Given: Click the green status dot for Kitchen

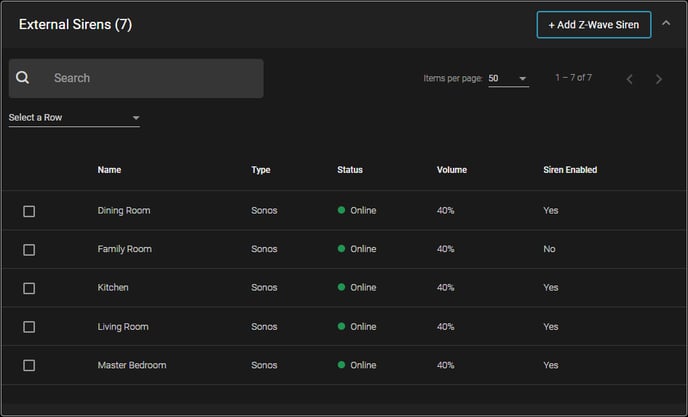Looking at the screenshot, I should [x=341, y=287].
